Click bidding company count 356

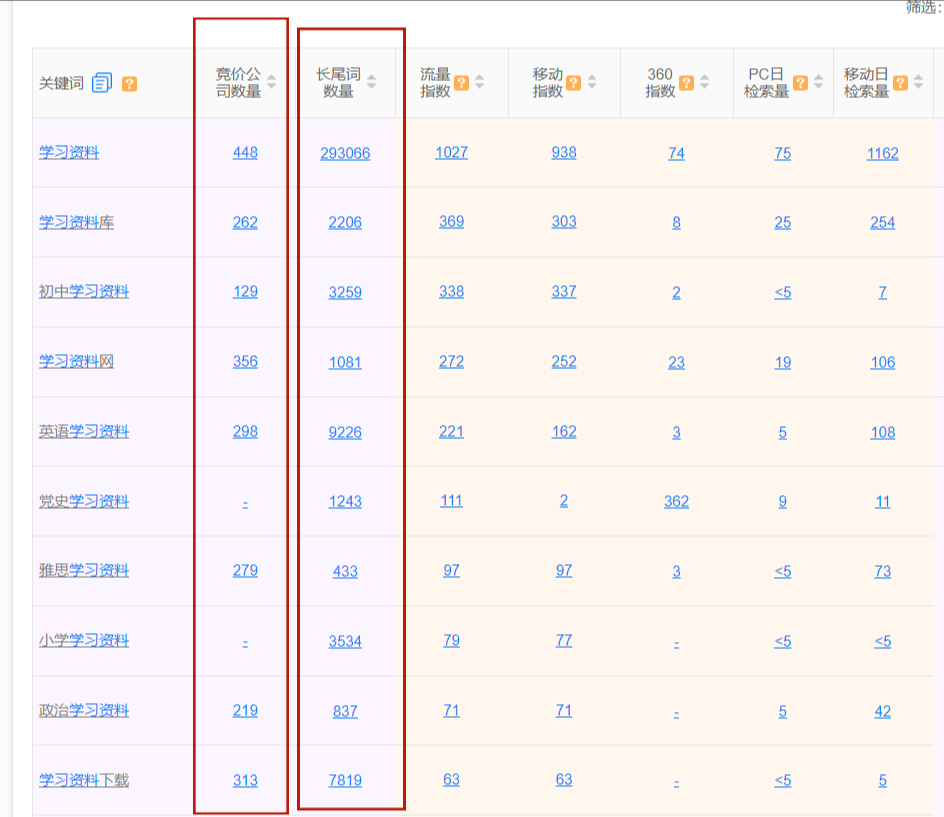point(245,362)
